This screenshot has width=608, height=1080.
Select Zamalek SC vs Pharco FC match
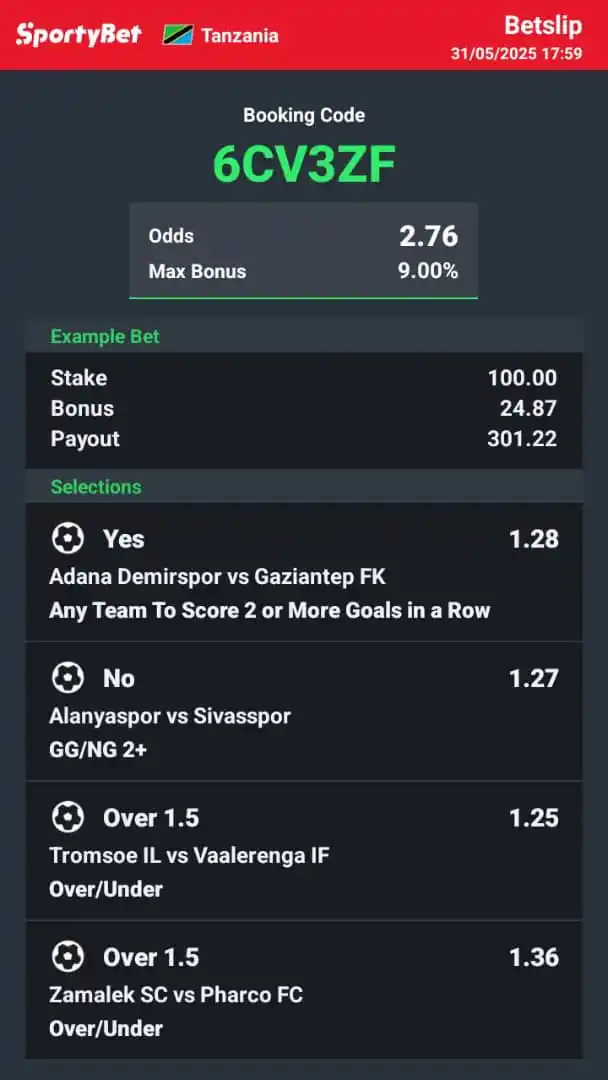click(x=176, y=995)
